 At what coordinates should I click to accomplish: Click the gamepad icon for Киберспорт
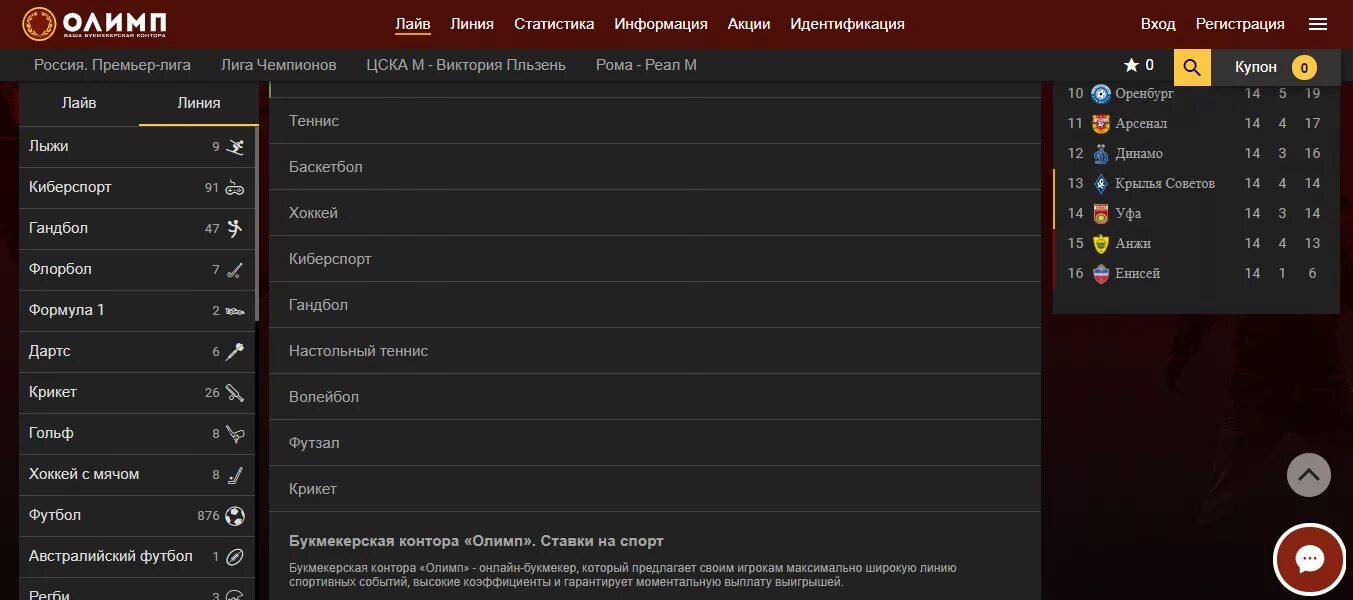click(235, 188)
